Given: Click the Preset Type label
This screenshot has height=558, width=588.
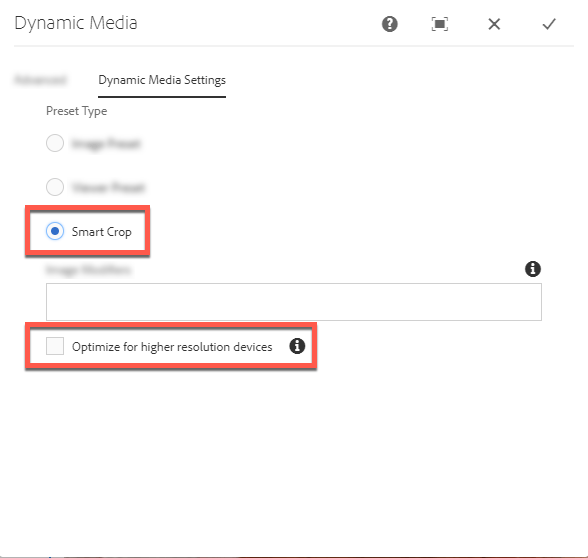Looking at the screenshot, I should (x=76, y=111).
